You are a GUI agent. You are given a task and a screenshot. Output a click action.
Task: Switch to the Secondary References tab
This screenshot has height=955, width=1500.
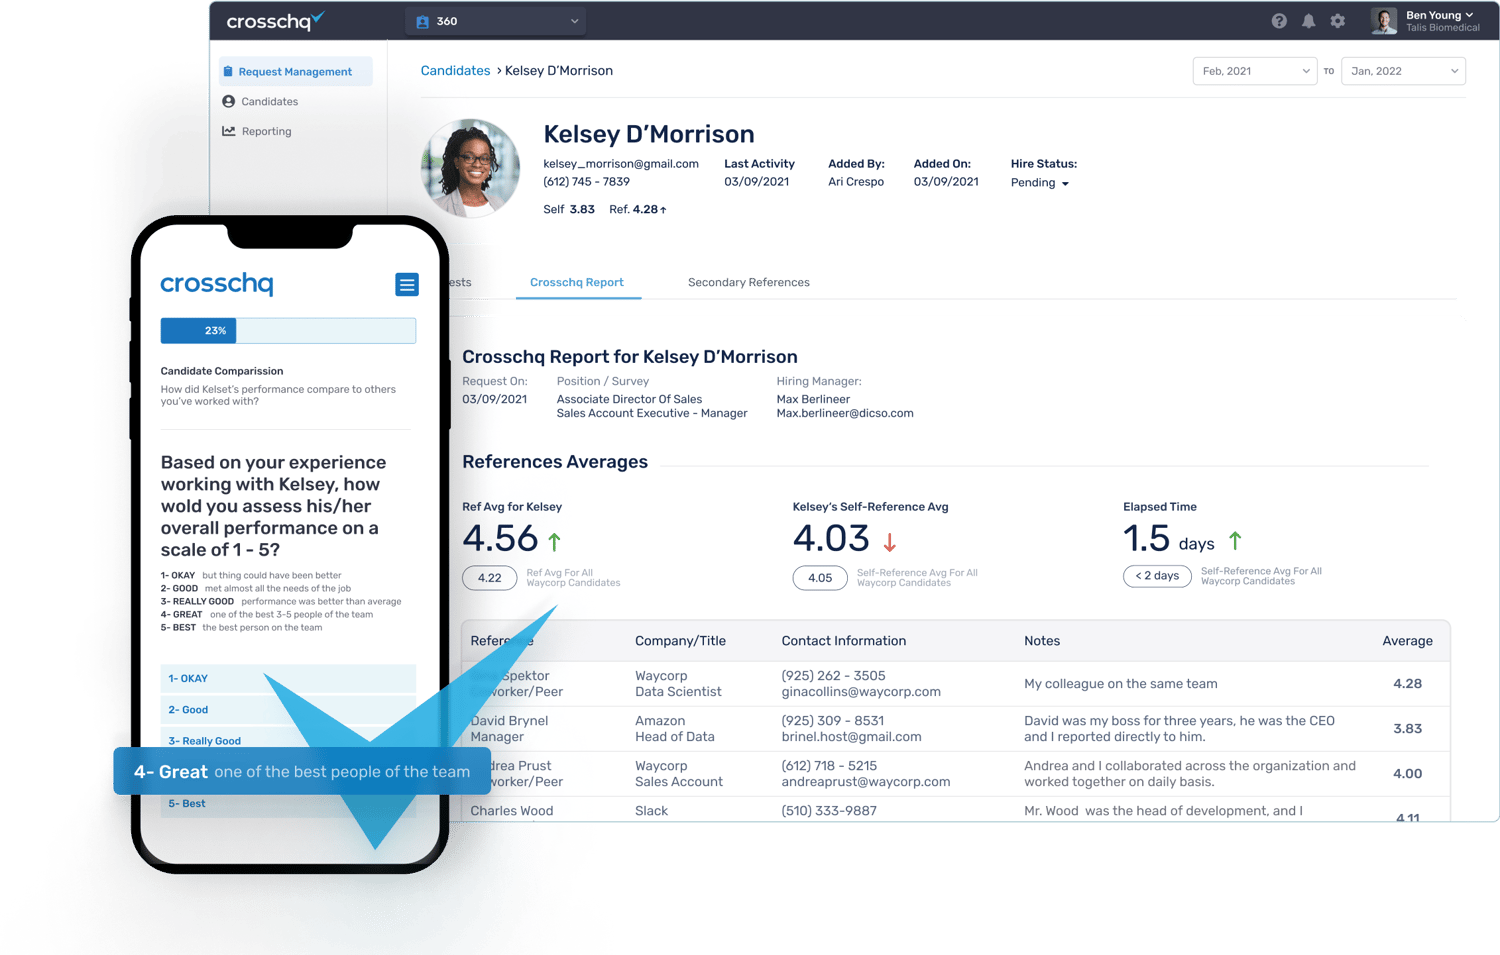click(x=748, y=282)
